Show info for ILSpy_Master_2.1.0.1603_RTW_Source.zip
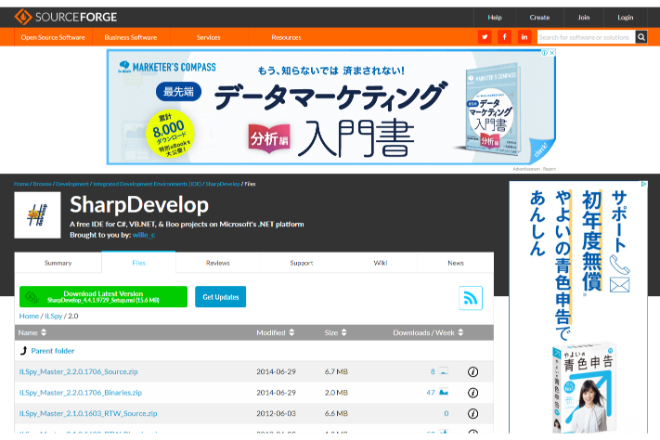 click(x=473, y=413)
